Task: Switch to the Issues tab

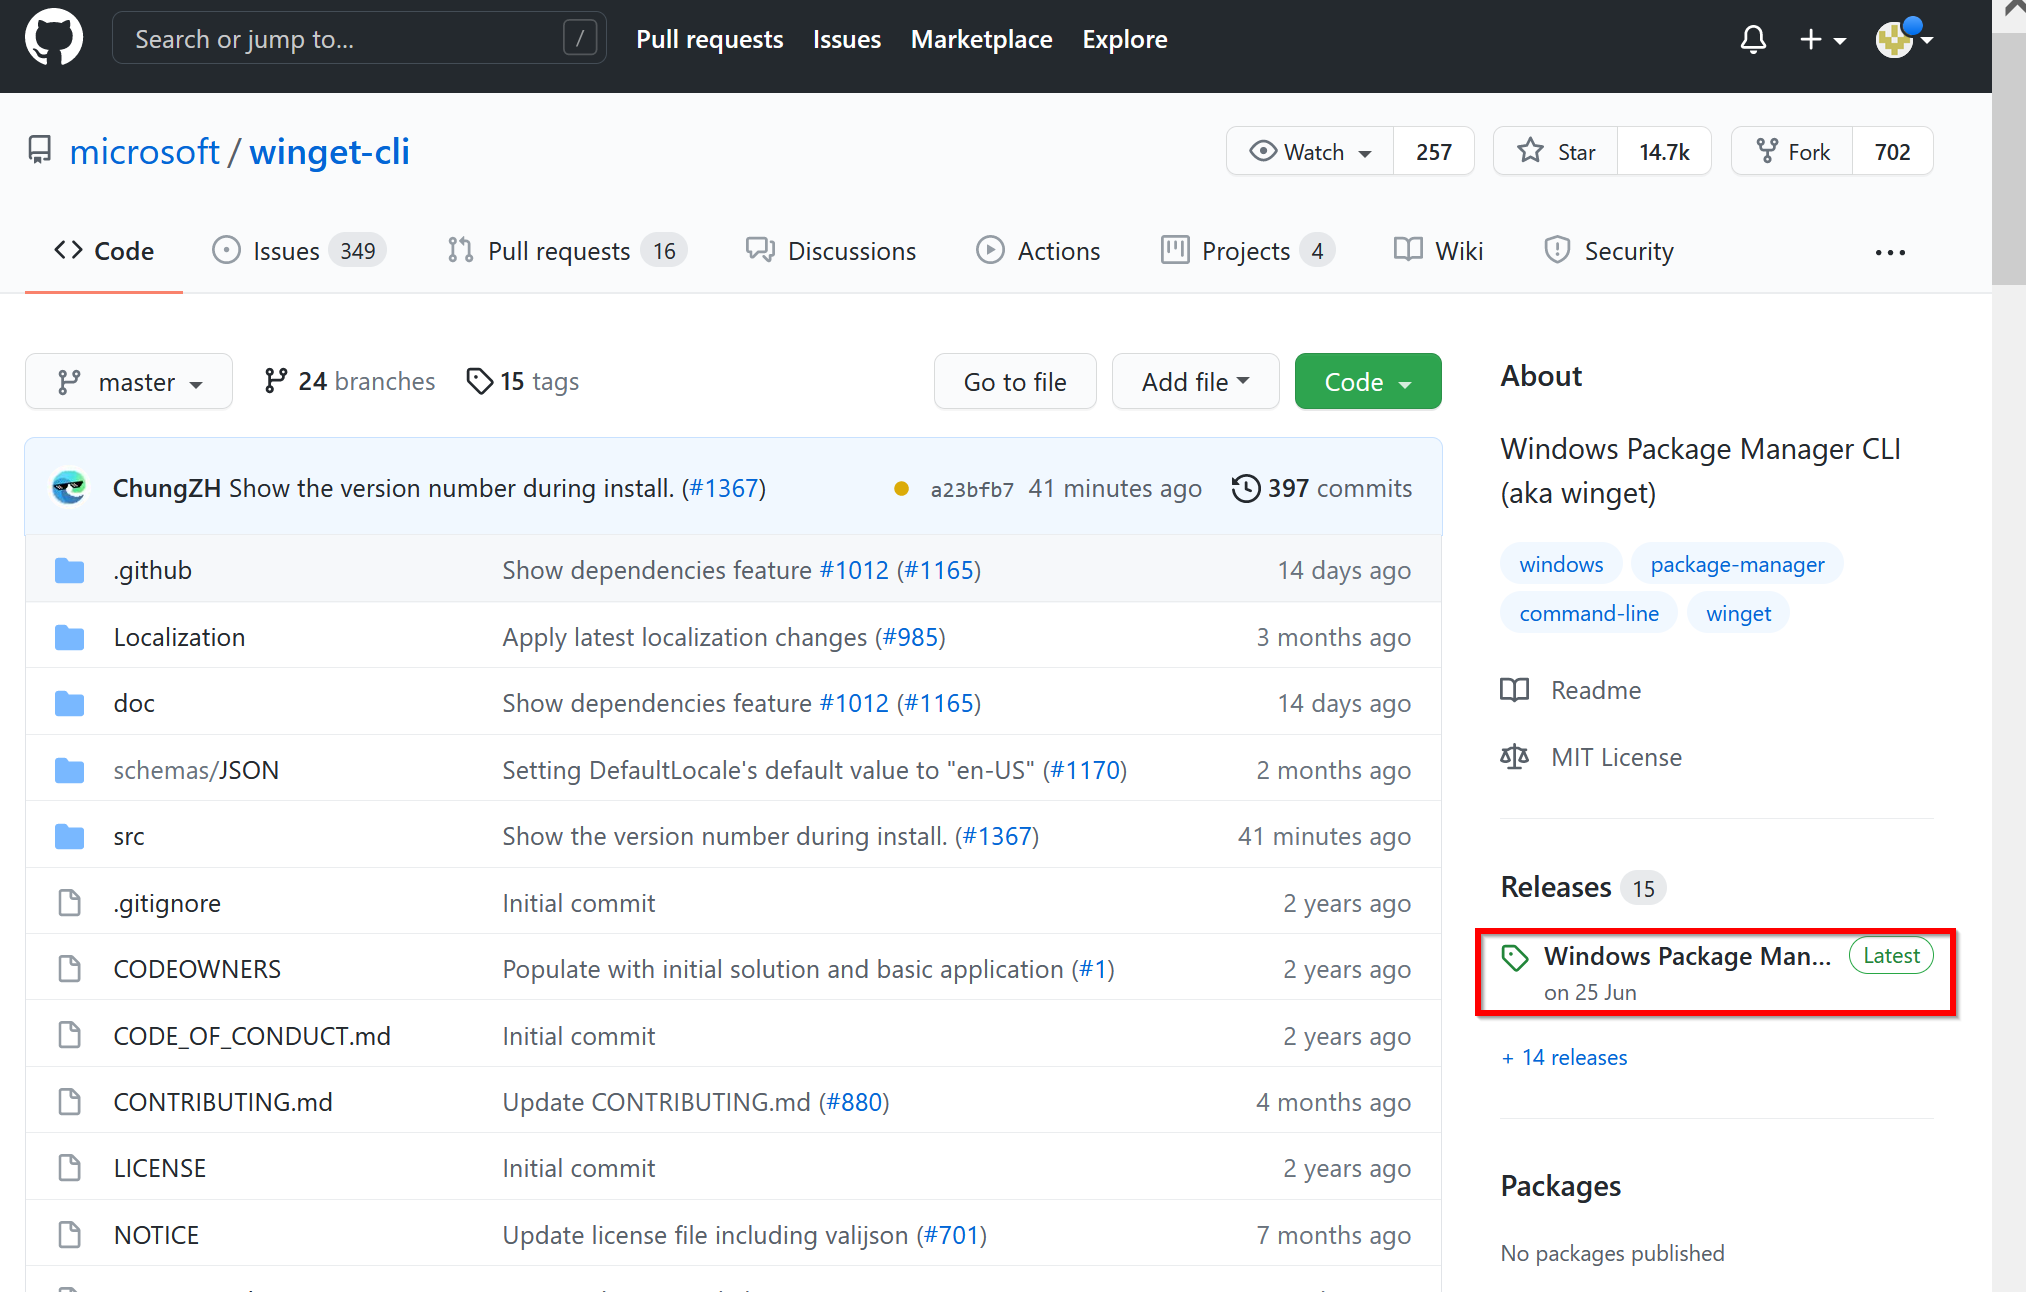Action: pyautogui.click(x=299, y=251)
